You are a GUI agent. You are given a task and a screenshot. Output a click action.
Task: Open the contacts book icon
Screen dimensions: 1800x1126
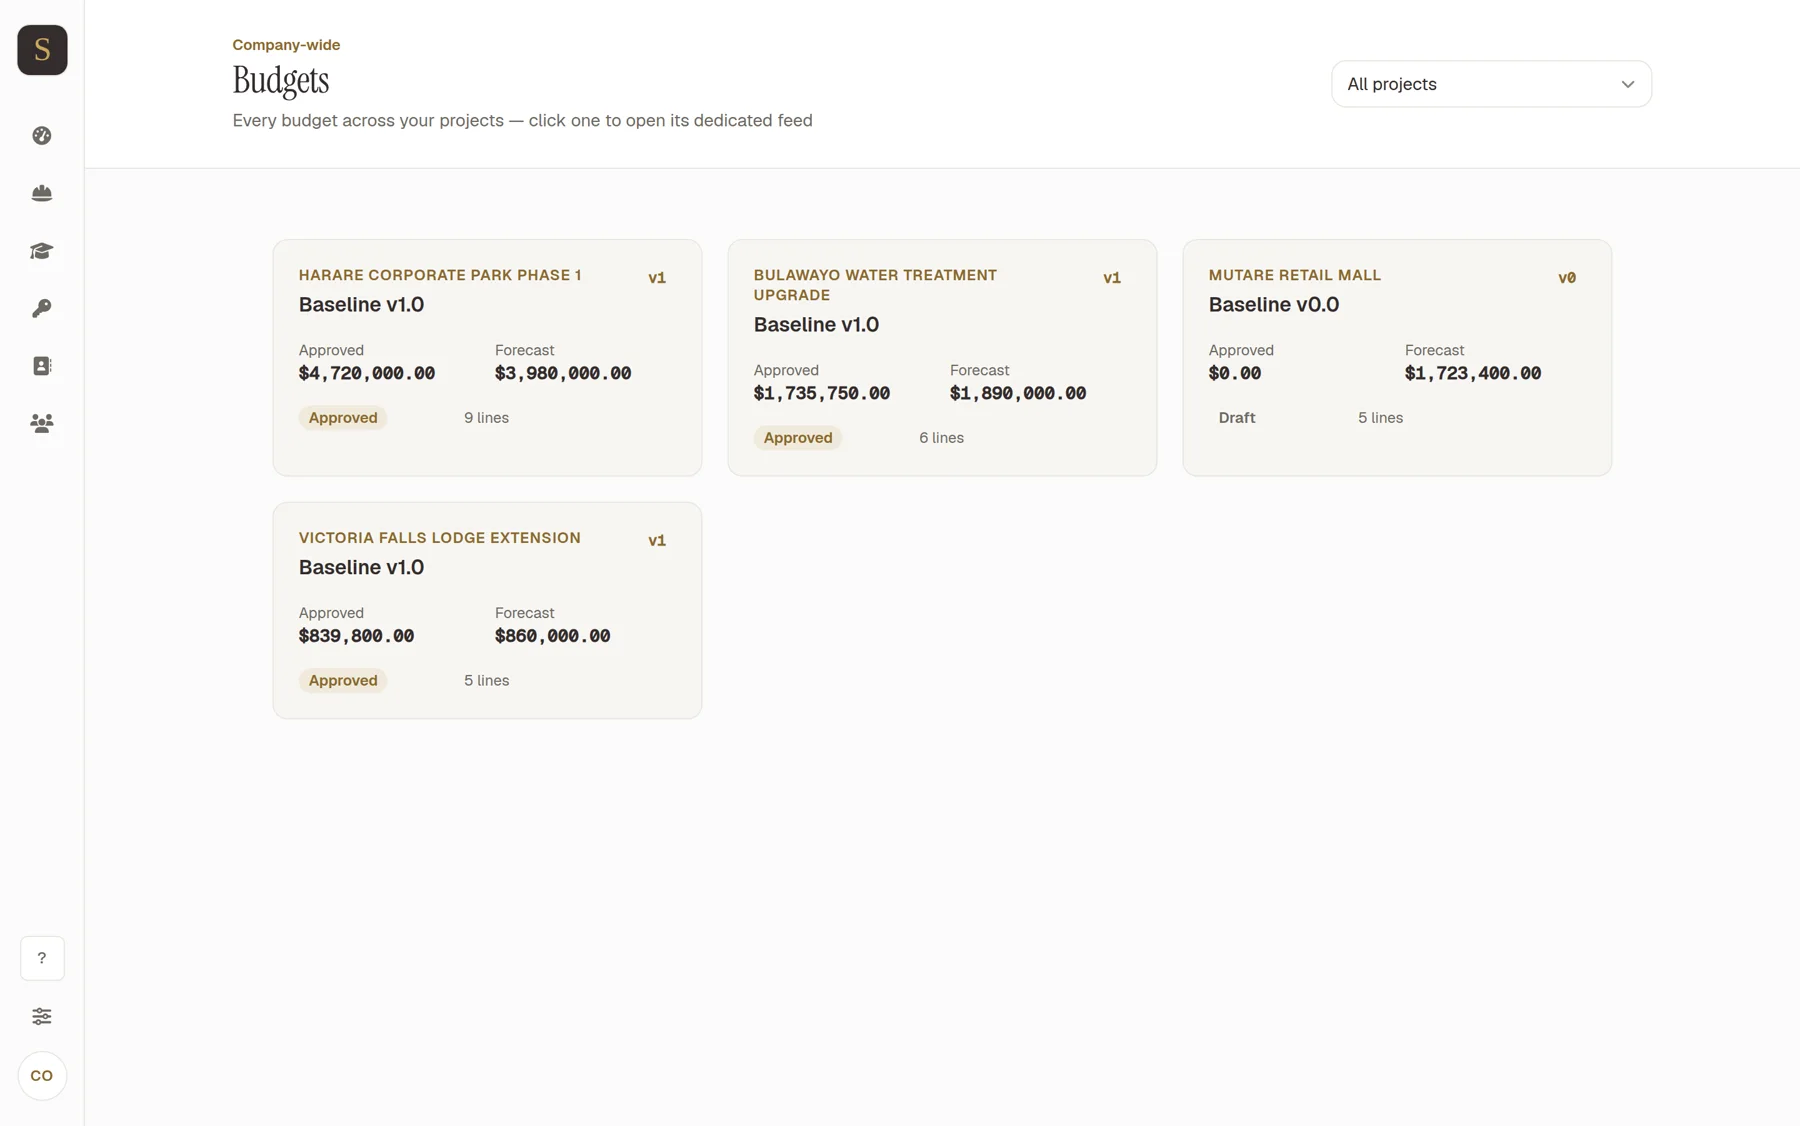tap(42, 366)
